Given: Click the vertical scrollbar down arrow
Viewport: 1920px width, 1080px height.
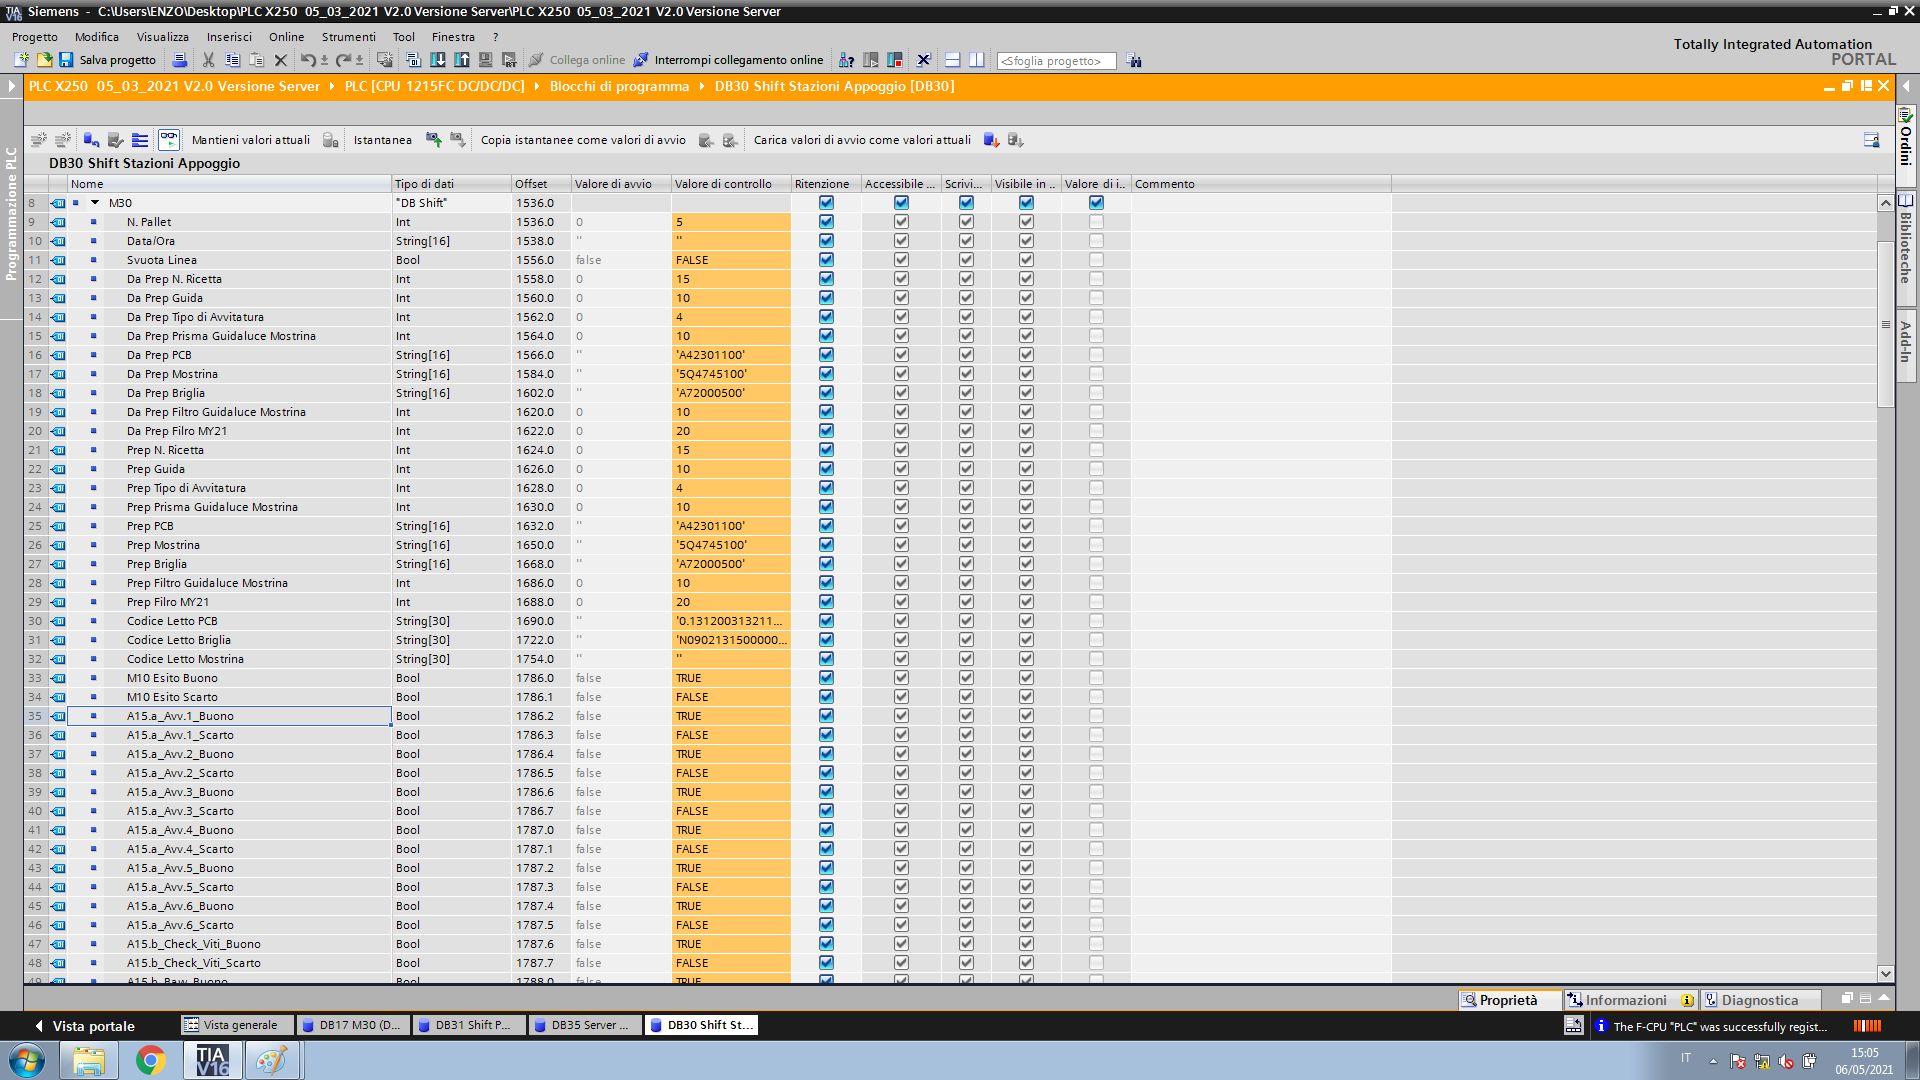Looking at the screenshot, I should pos(1885,973).
